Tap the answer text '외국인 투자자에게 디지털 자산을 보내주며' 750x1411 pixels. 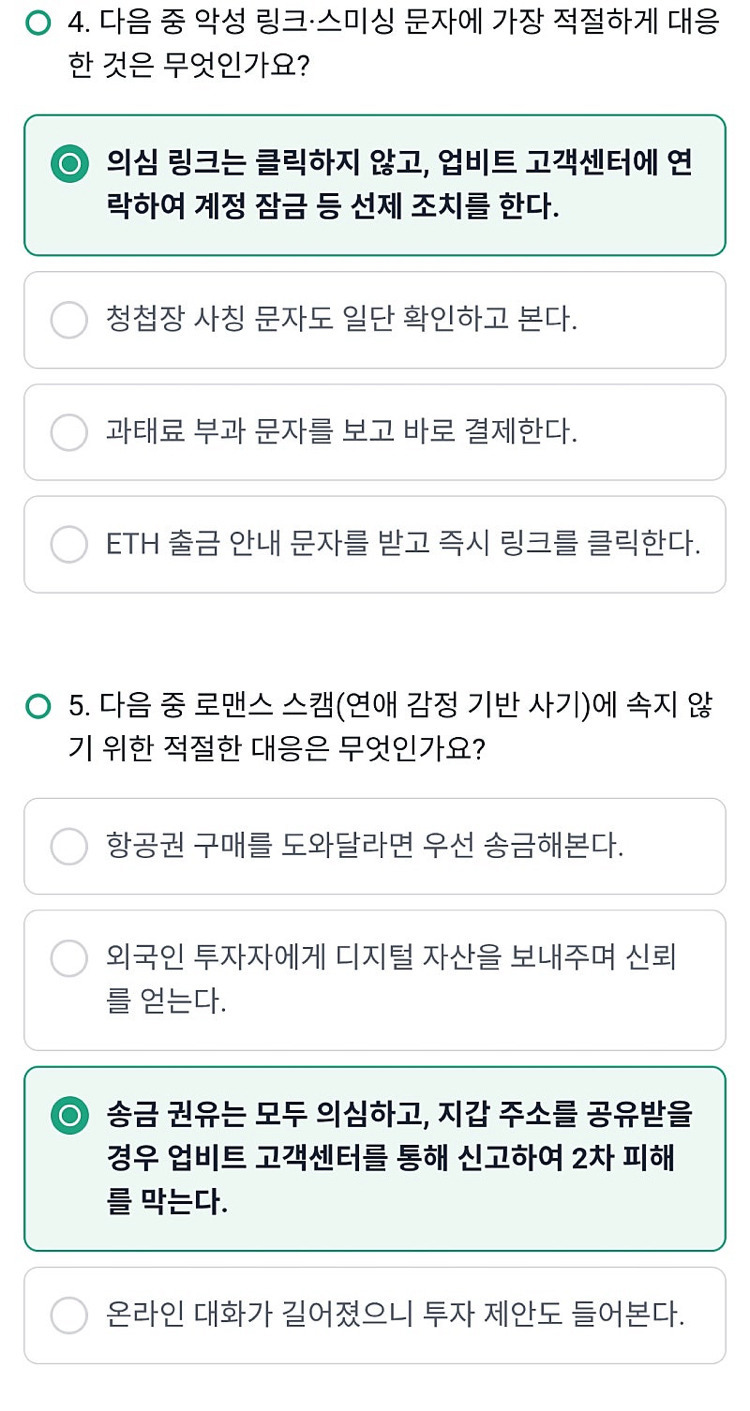(x=391, y=958)
